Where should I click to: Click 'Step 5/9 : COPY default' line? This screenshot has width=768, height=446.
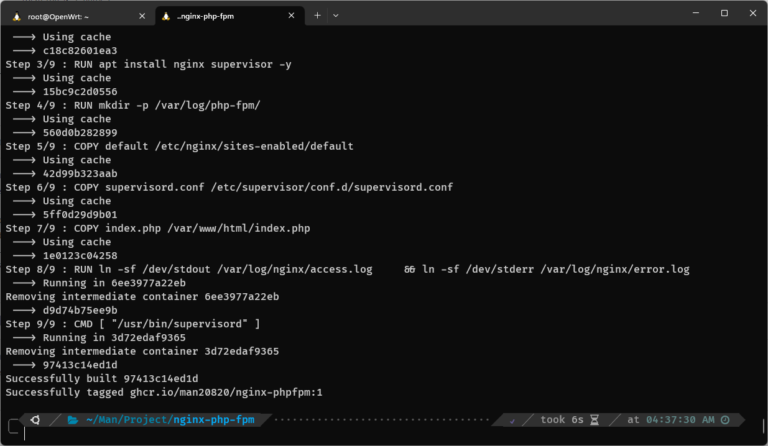click(179, 146)
